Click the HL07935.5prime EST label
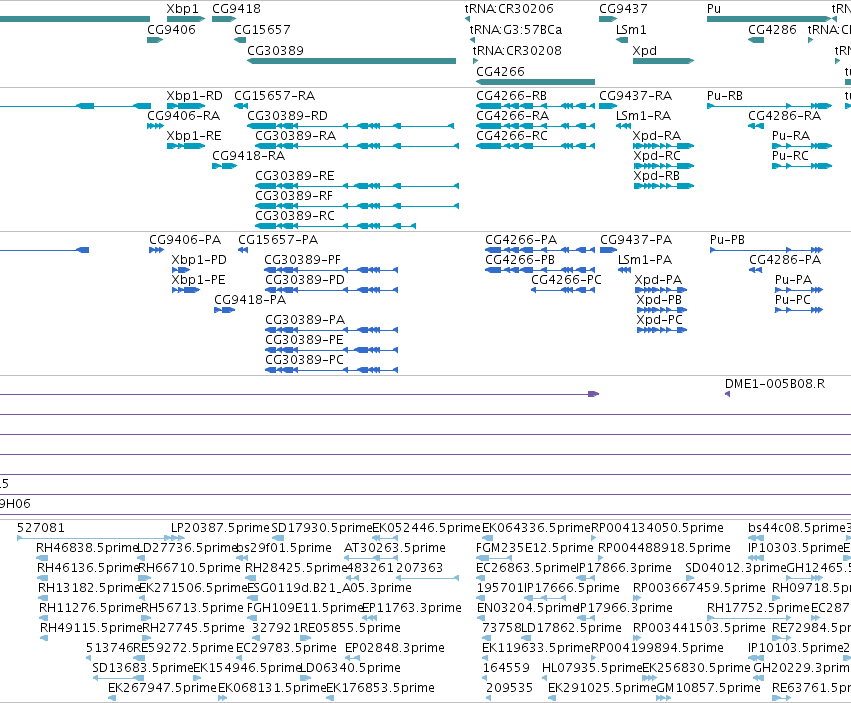 592,668
